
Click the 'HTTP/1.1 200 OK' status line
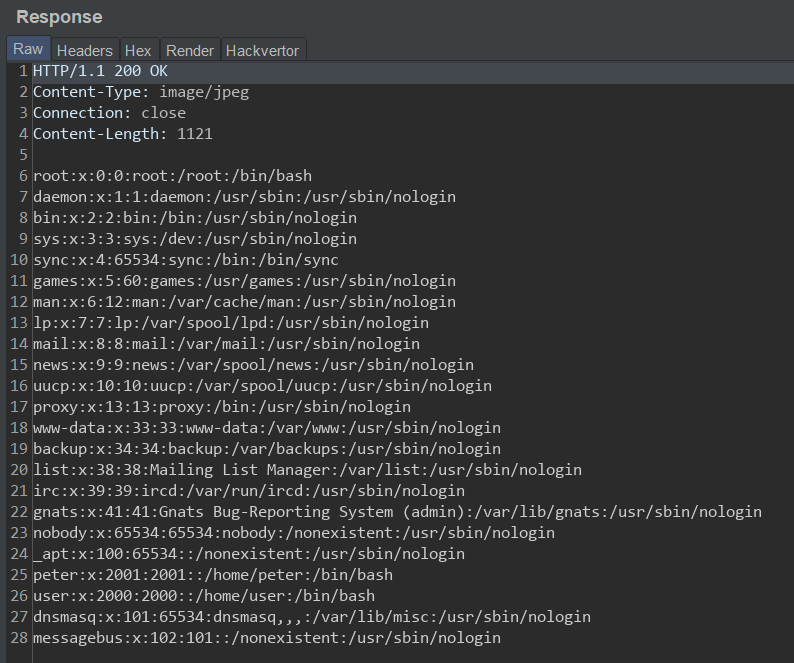(x=100, y=71)
